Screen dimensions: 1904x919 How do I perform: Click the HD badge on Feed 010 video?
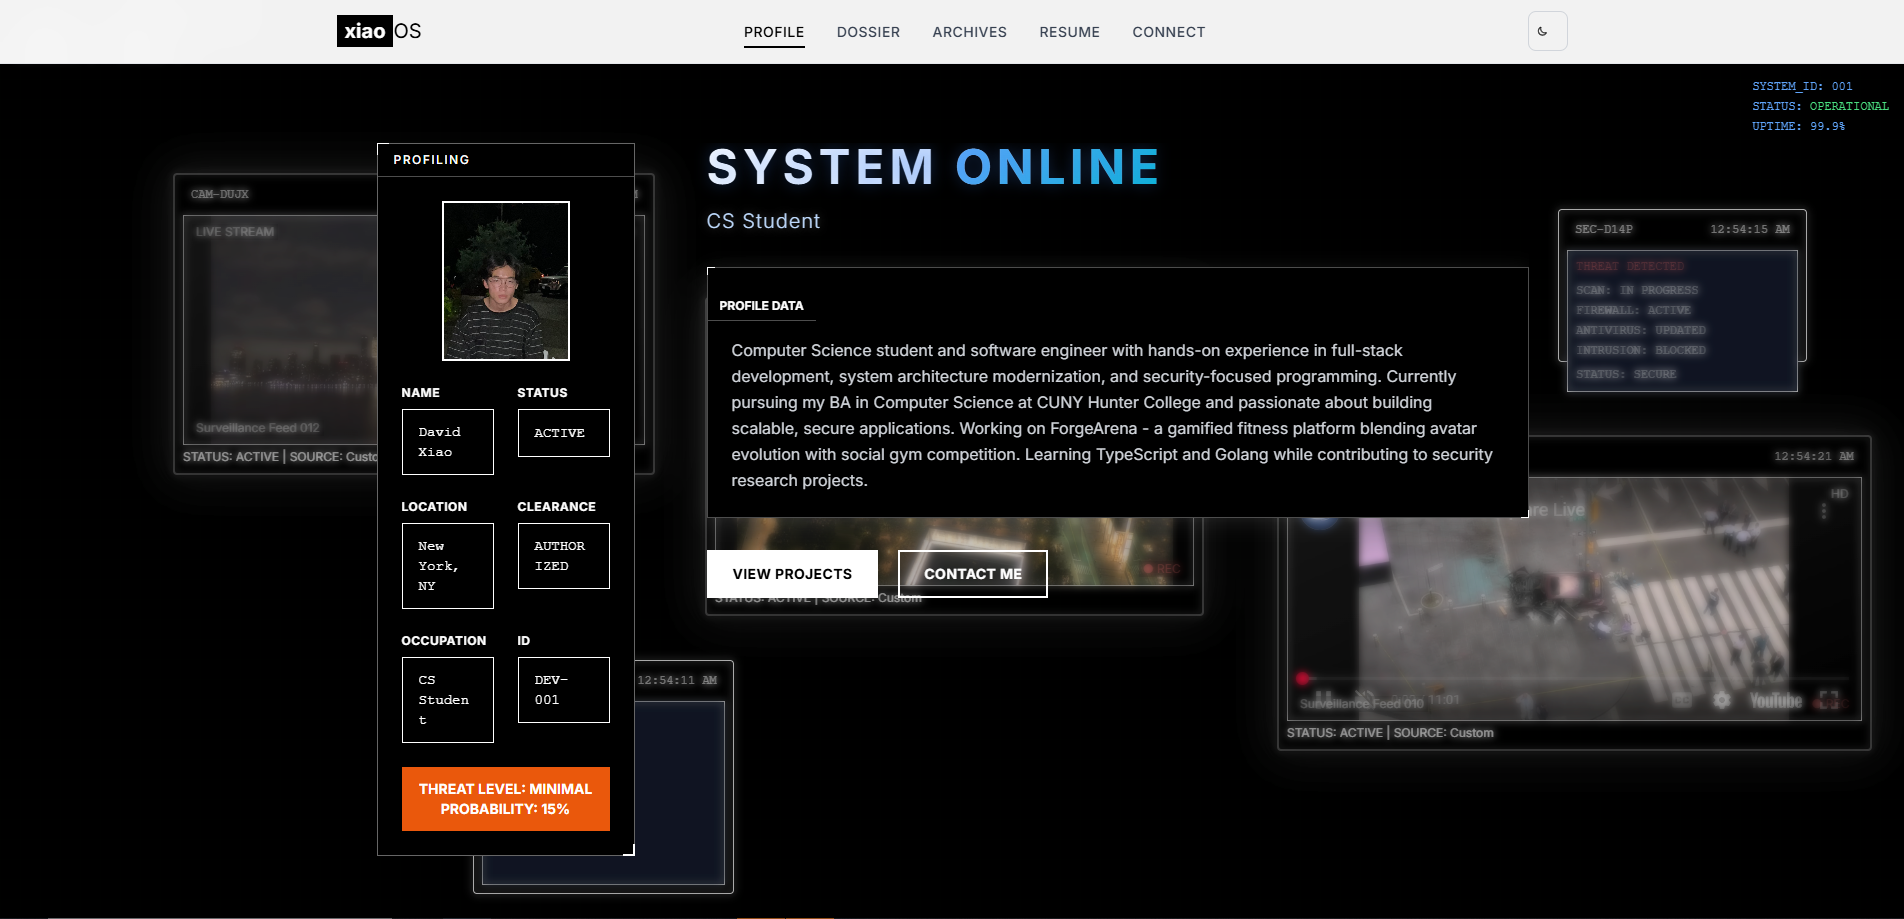pyautogui.click(x=1839, y=494)
